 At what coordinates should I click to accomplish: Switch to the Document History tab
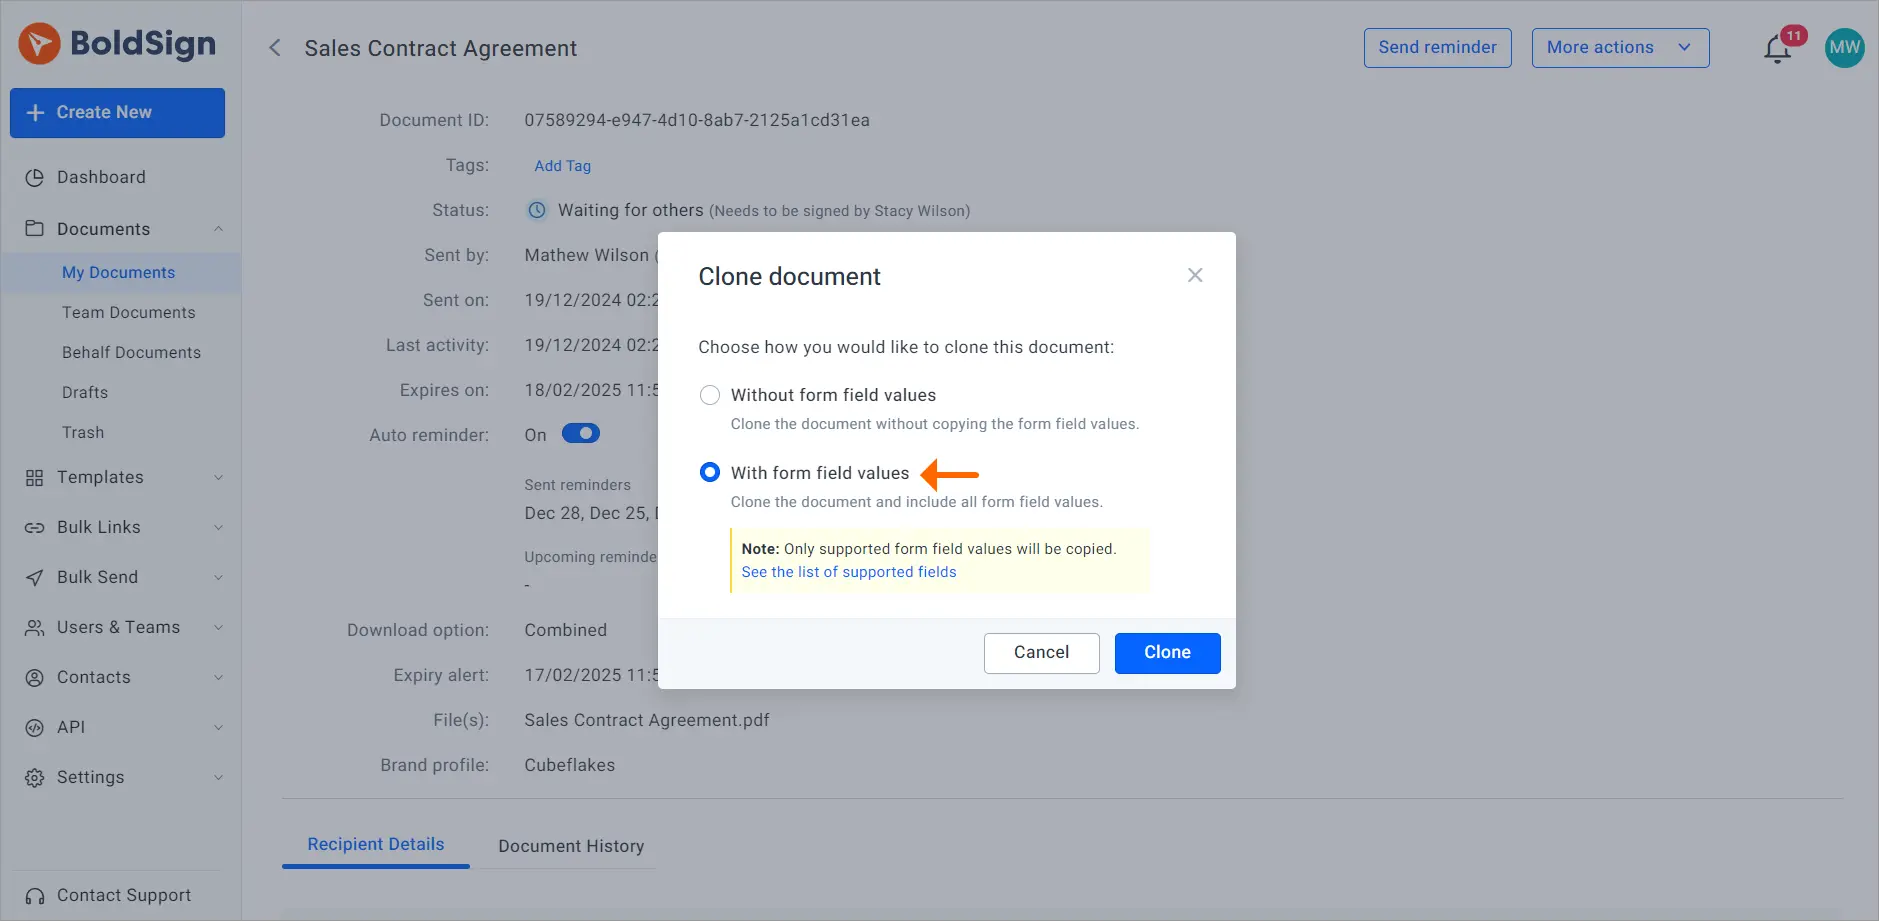coord(571,847)
